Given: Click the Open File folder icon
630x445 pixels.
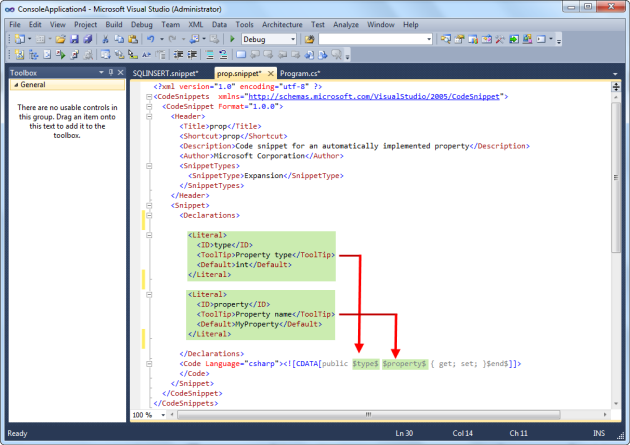Looking at the screenshot, I should coord(60,39).
